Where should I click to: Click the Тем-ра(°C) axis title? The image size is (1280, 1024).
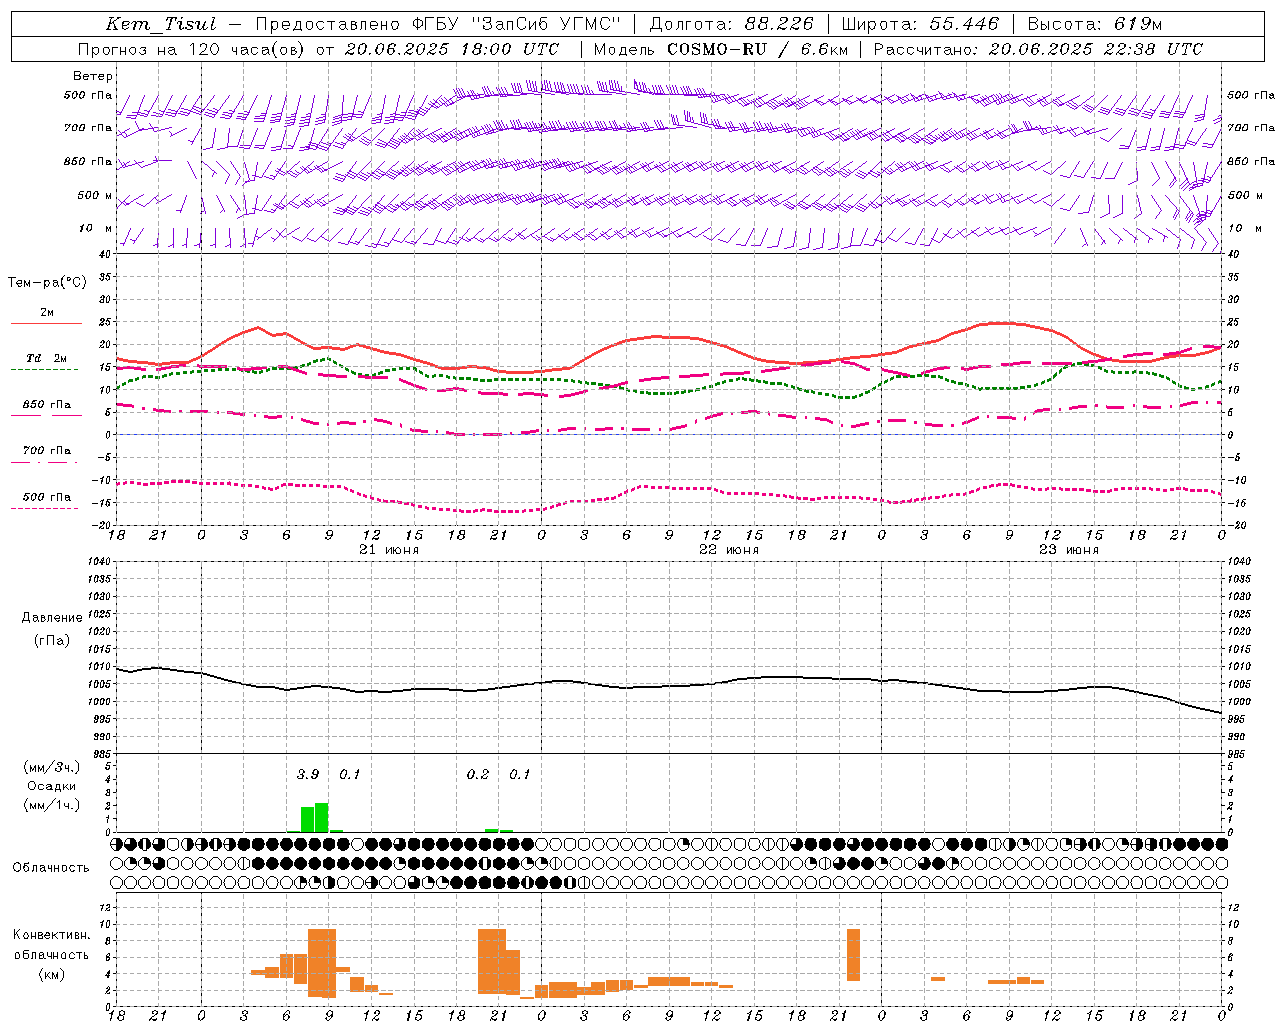pos(48,283)
